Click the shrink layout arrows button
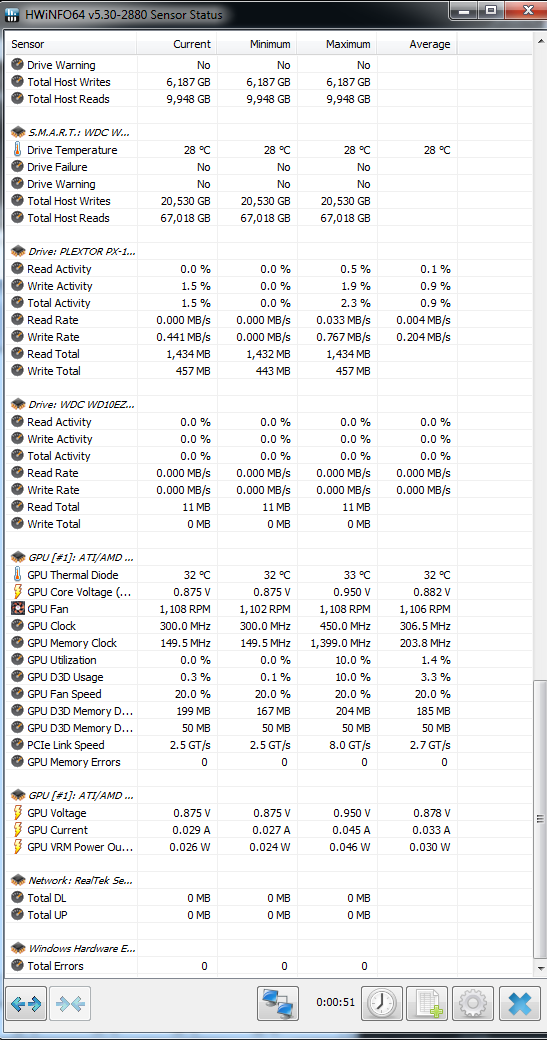This screenshot has height=1040, width=547. click(70, 1004)
